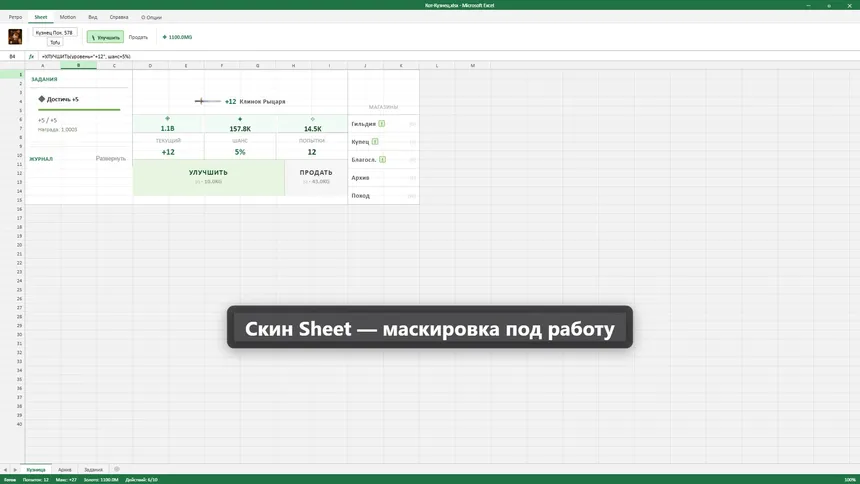Click the 100% zoom level in status bar

(850, 480)
